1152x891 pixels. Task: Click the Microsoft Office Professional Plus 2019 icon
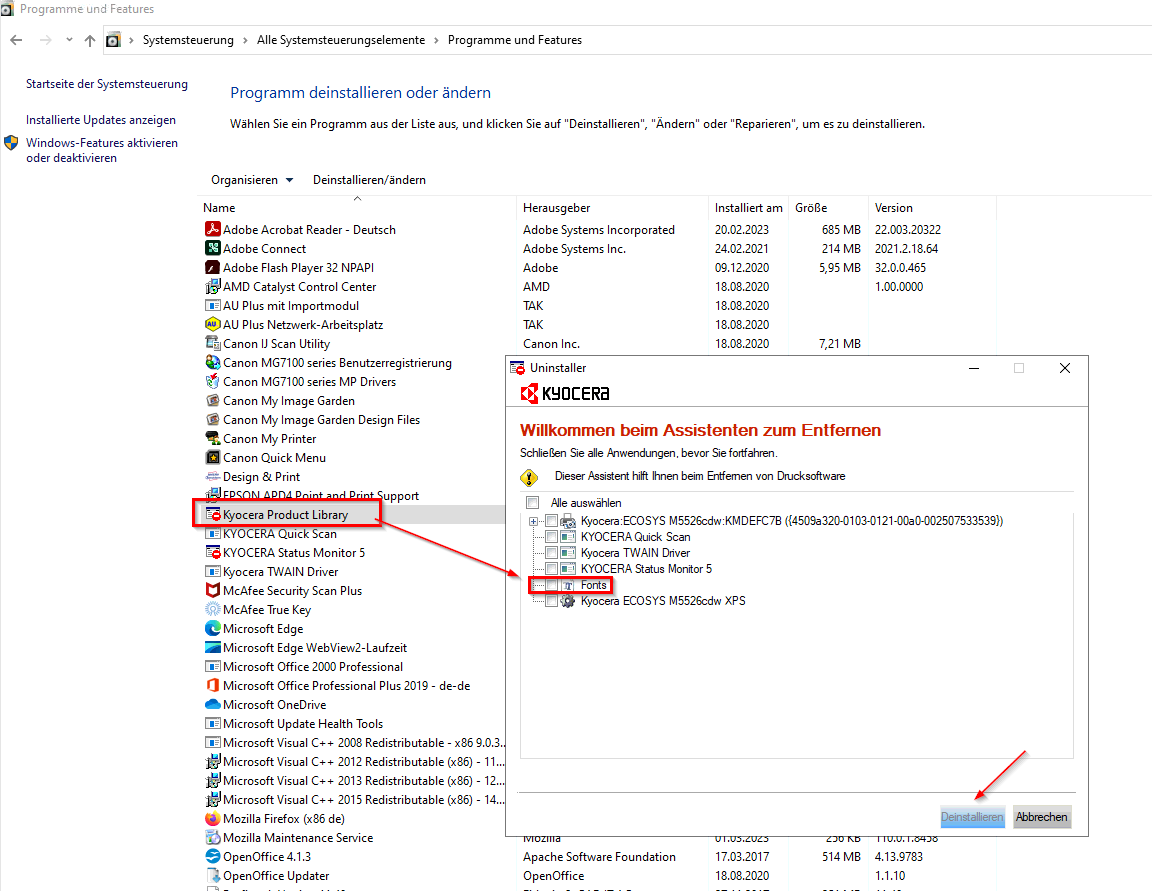coord(212,685)
